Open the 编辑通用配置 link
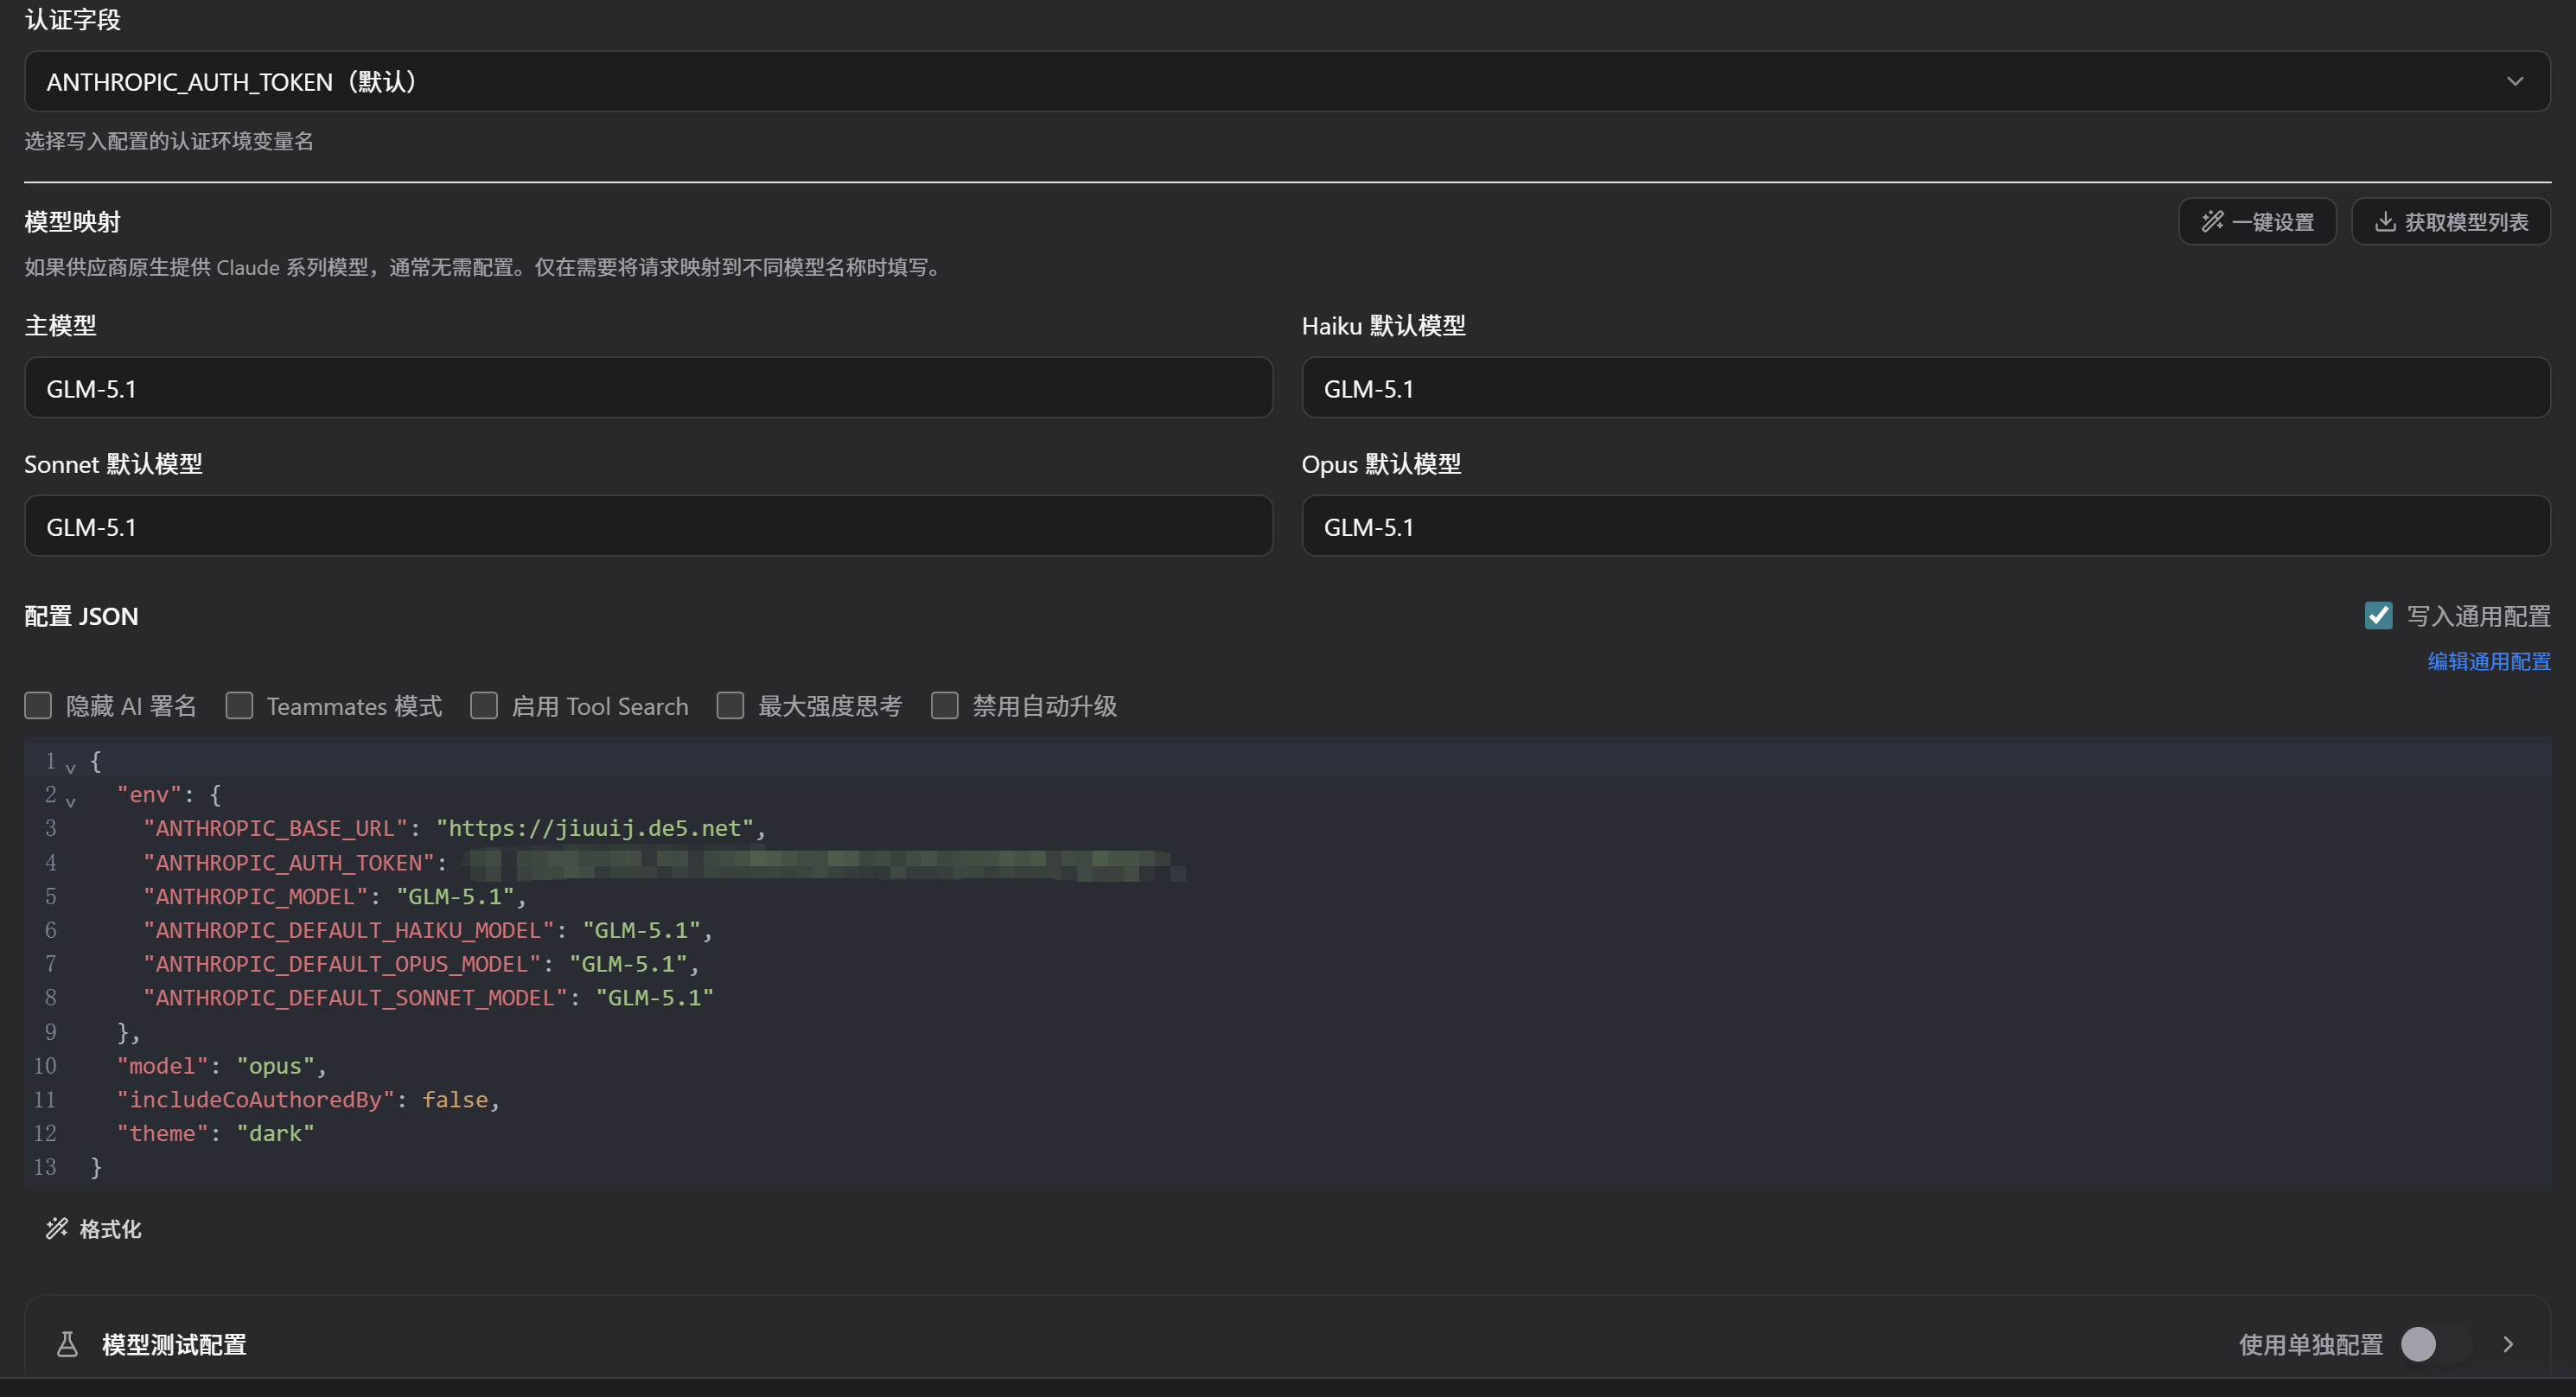The width and height of the screenshot is (2576, 1397). tap(2489, 661)
